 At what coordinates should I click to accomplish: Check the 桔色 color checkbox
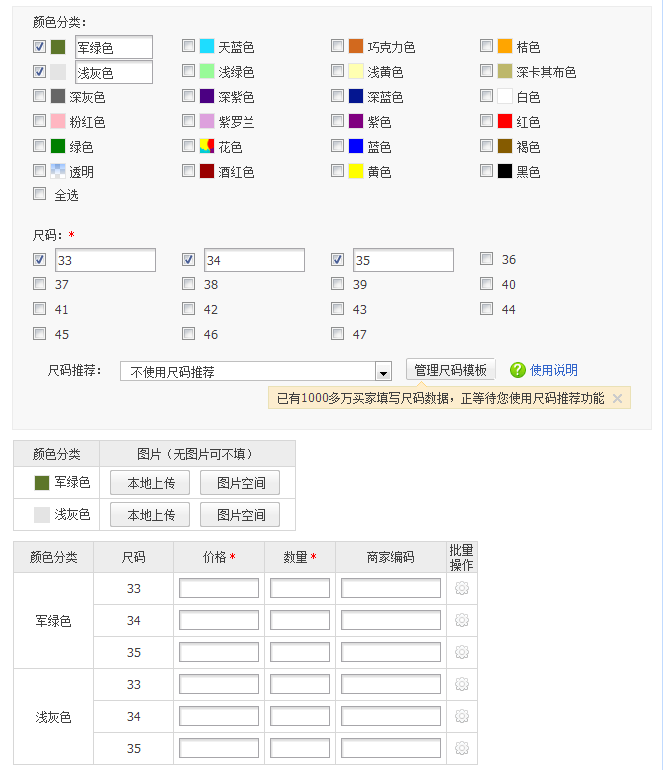pos(486,46)
